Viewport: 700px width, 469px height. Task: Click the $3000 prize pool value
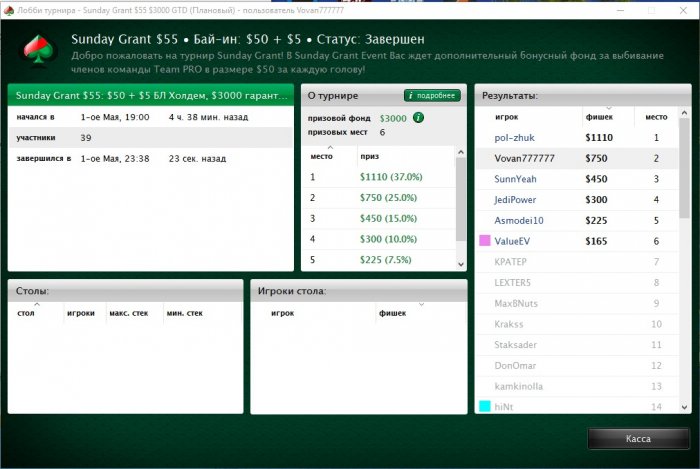click(x=393, y=118)
